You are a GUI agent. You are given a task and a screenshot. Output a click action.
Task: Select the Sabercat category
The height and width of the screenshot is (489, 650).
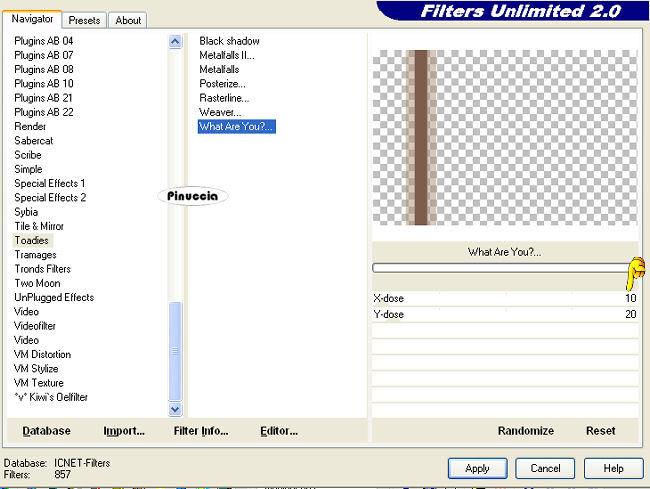pos(34,140)
